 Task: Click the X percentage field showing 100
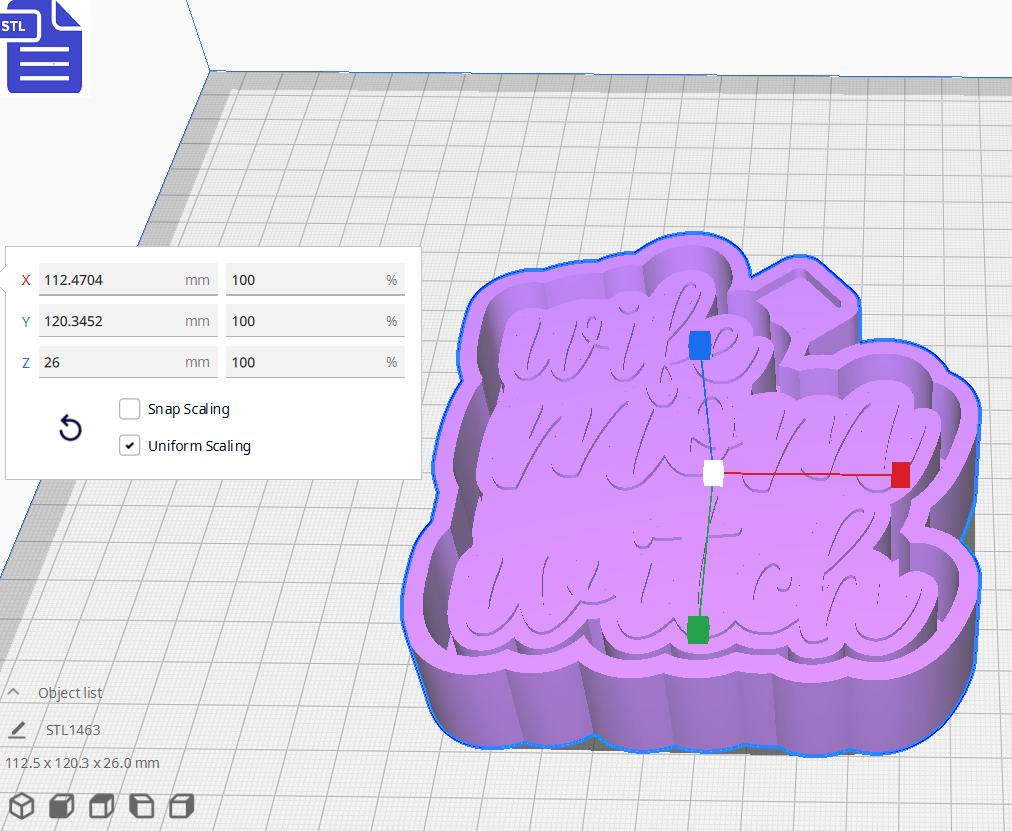(315, 280)
